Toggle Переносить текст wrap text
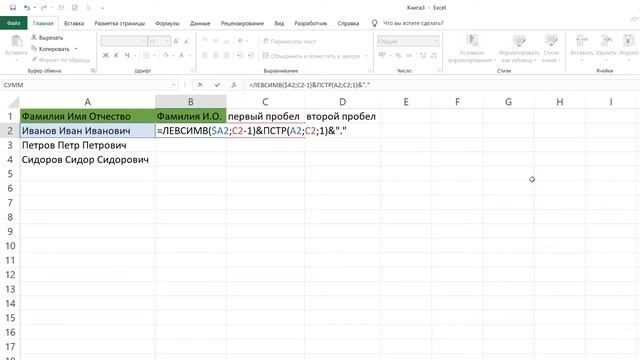Image resolution: width=640 pixels, height=360 pixels. click(290, 41)
